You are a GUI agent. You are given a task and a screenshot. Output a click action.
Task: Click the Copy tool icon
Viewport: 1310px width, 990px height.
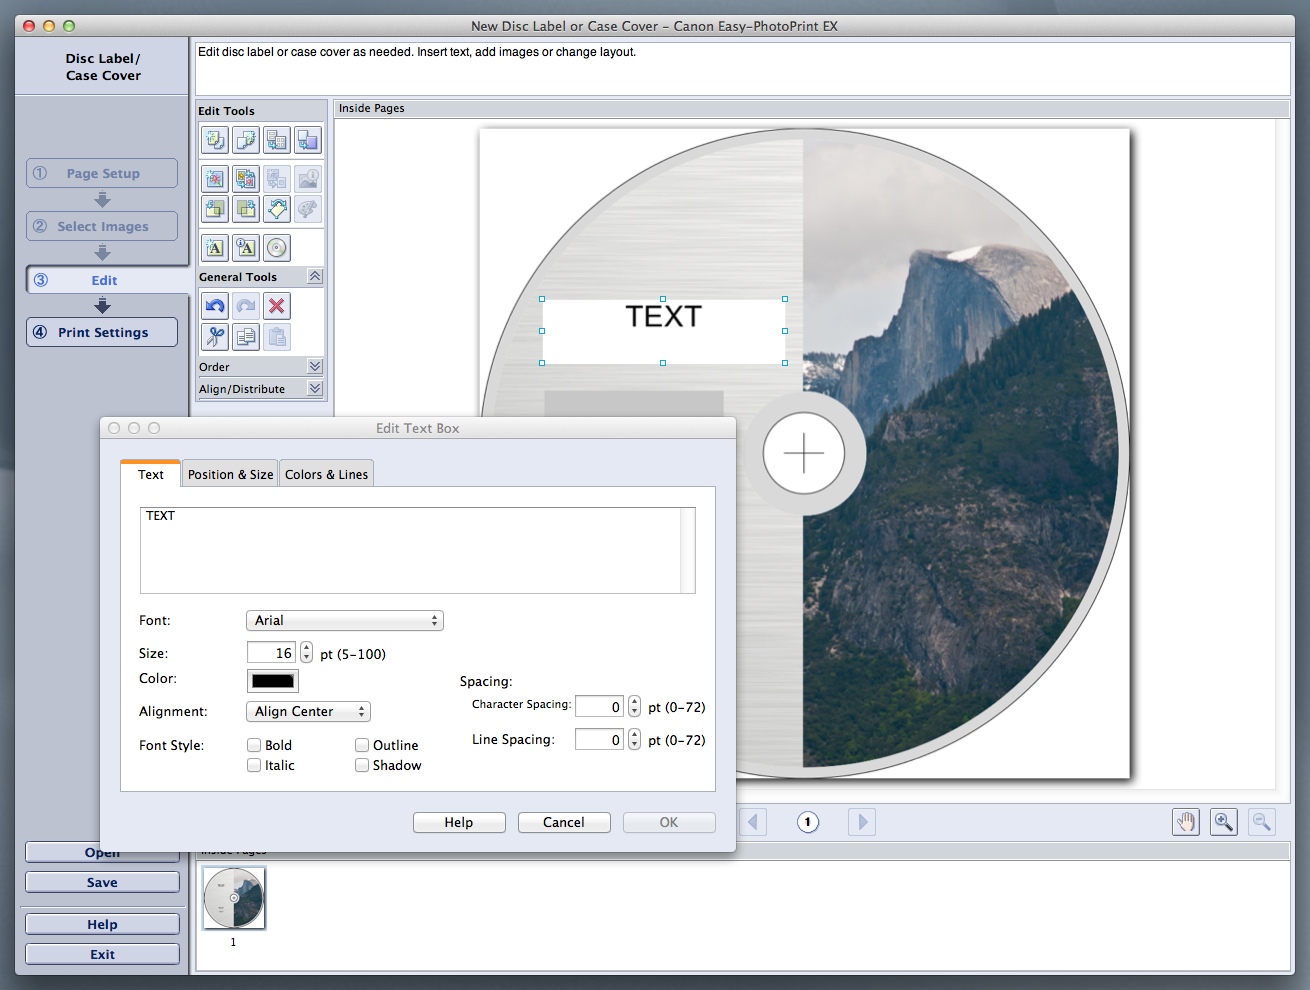tap(246, 337)
